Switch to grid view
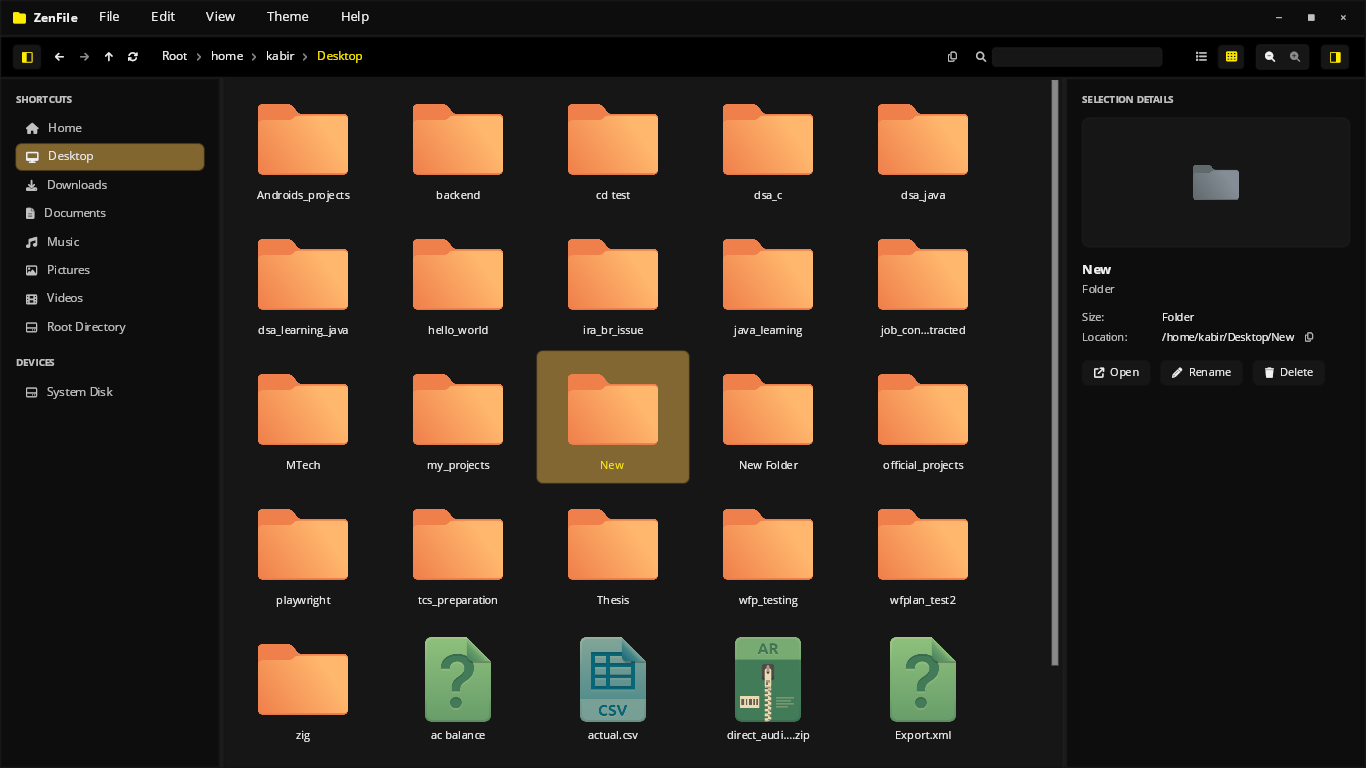1366x768 pixels. click(1231, 57)
